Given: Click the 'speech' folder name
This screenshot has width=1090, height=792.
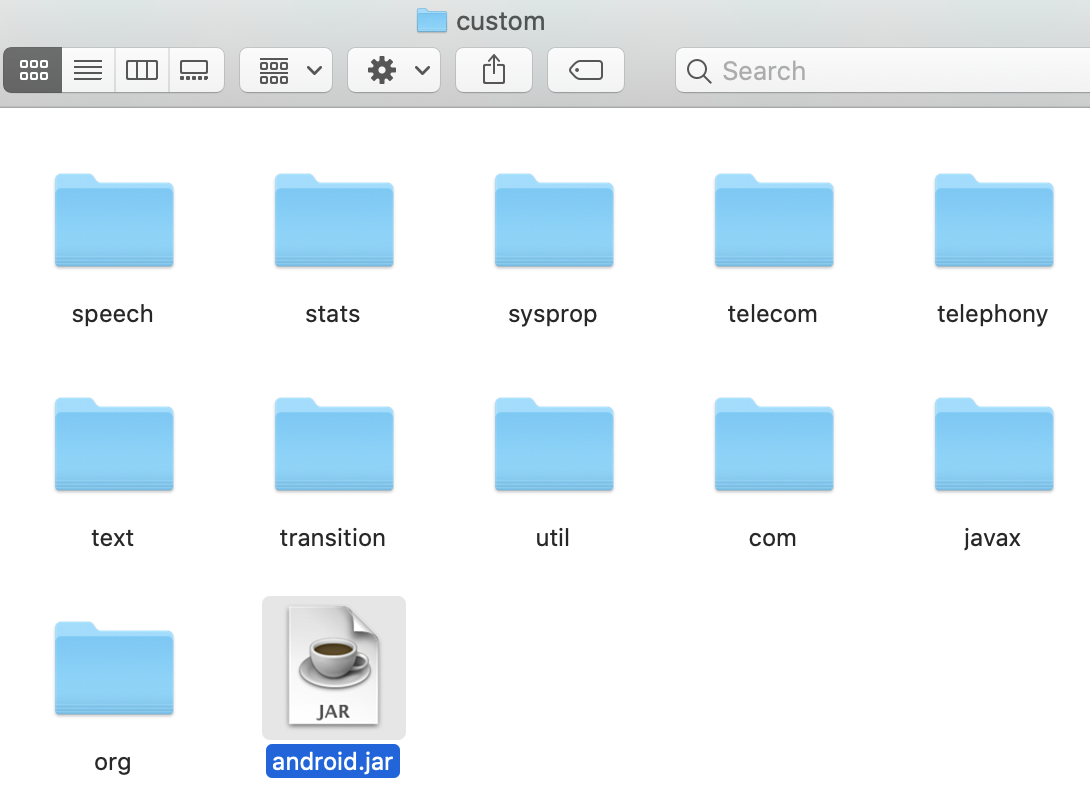Looking at the screenshot, I should coord(113,314).
